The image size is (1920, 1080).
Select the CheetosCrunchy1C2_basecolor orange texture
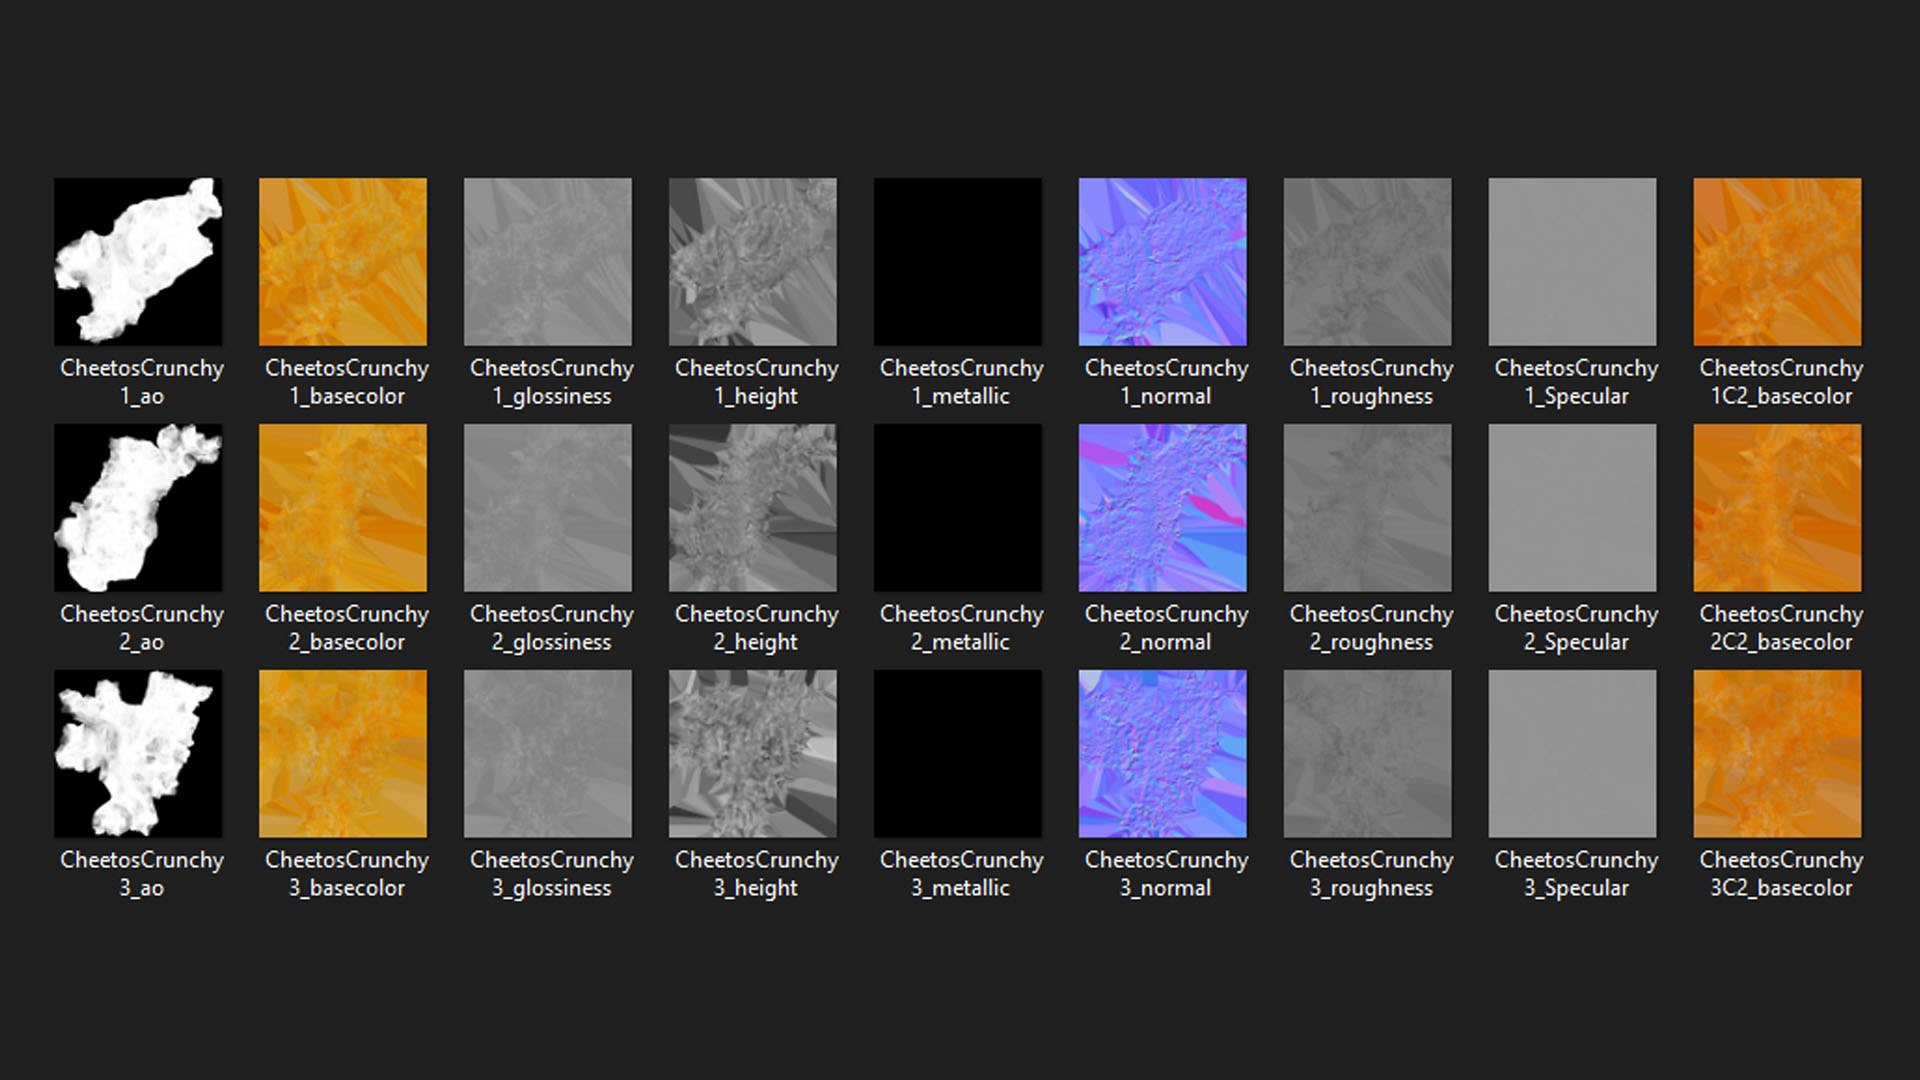point(1777,262)
